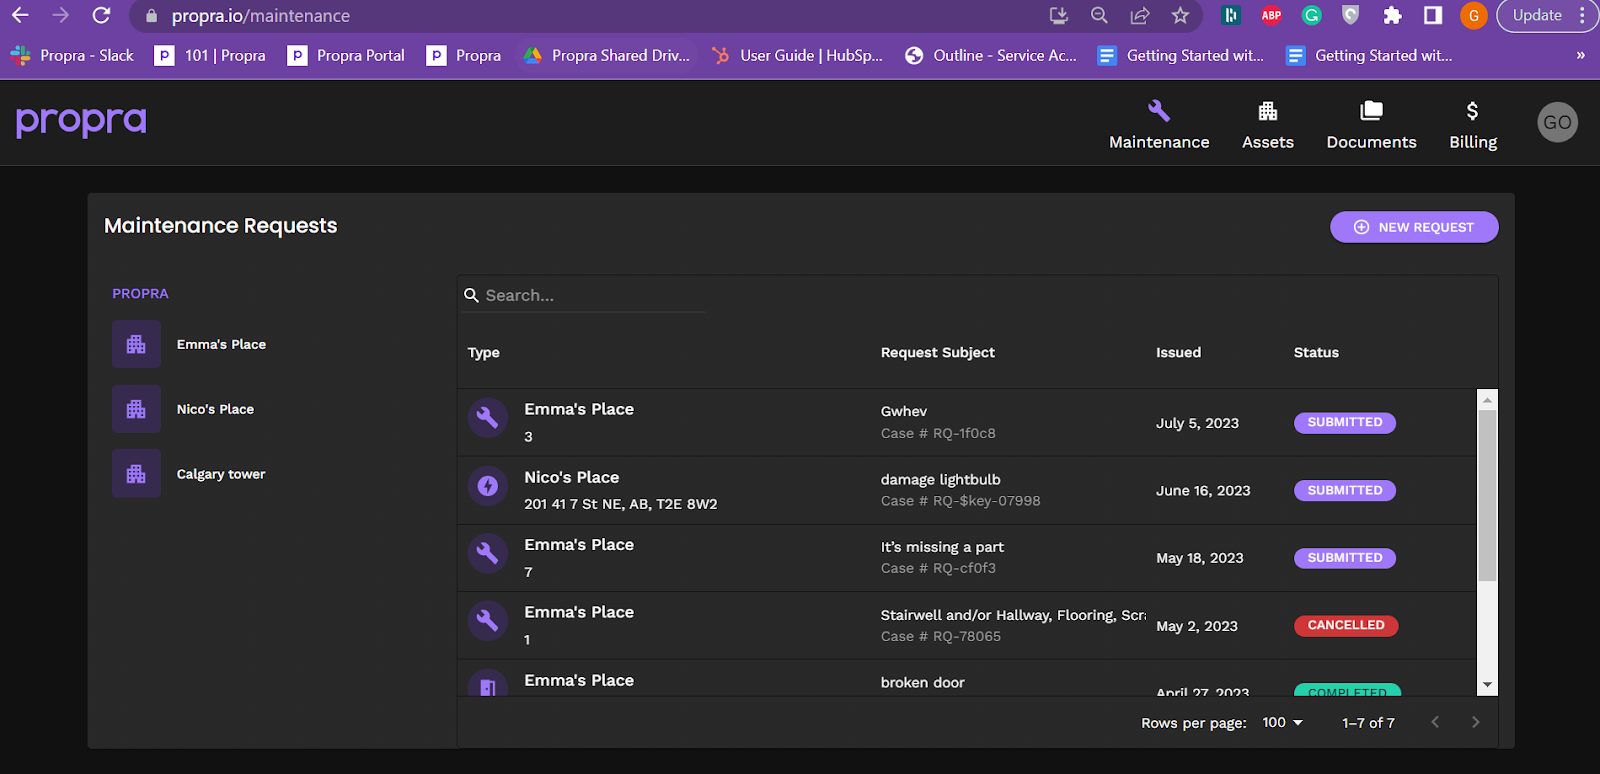Open the Gwhev request subject
Screen dimensions: 1600x774
(x=903, y=411)
